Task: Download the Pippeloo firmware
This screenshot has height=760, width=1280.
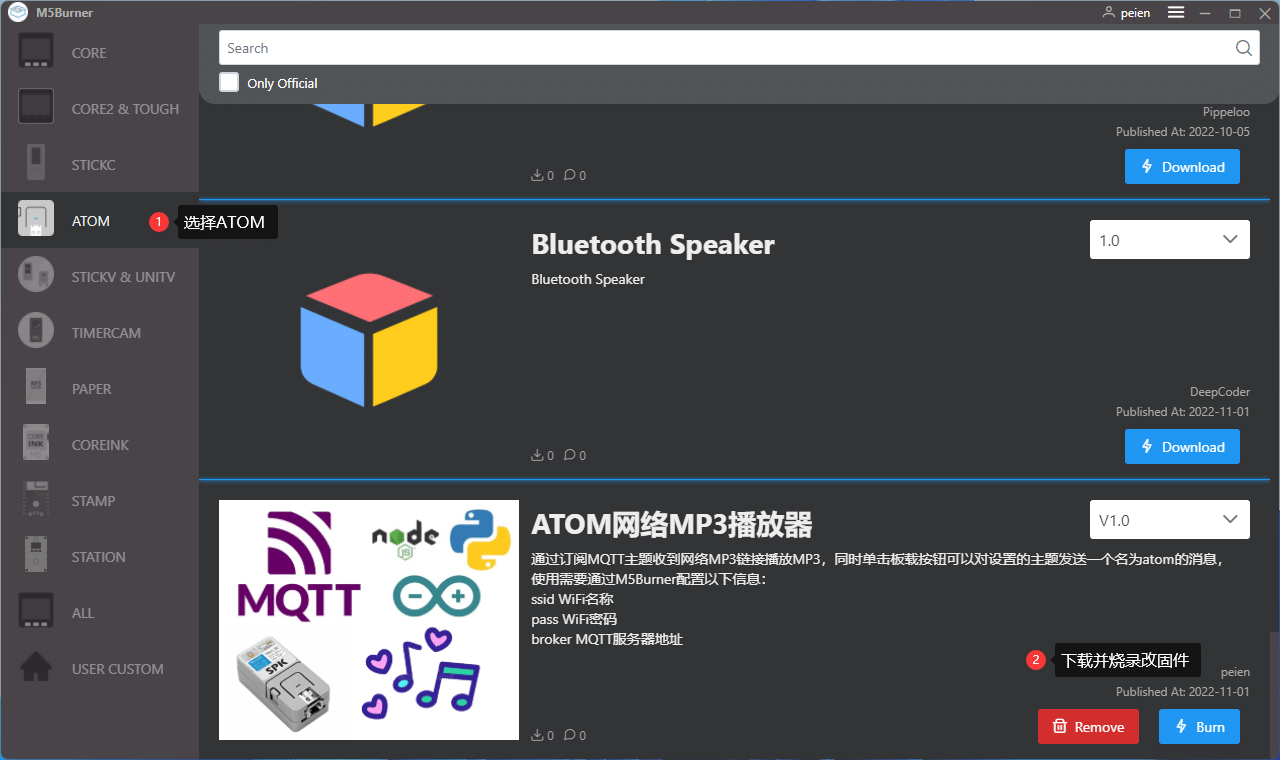Action: click(1182, 167)
